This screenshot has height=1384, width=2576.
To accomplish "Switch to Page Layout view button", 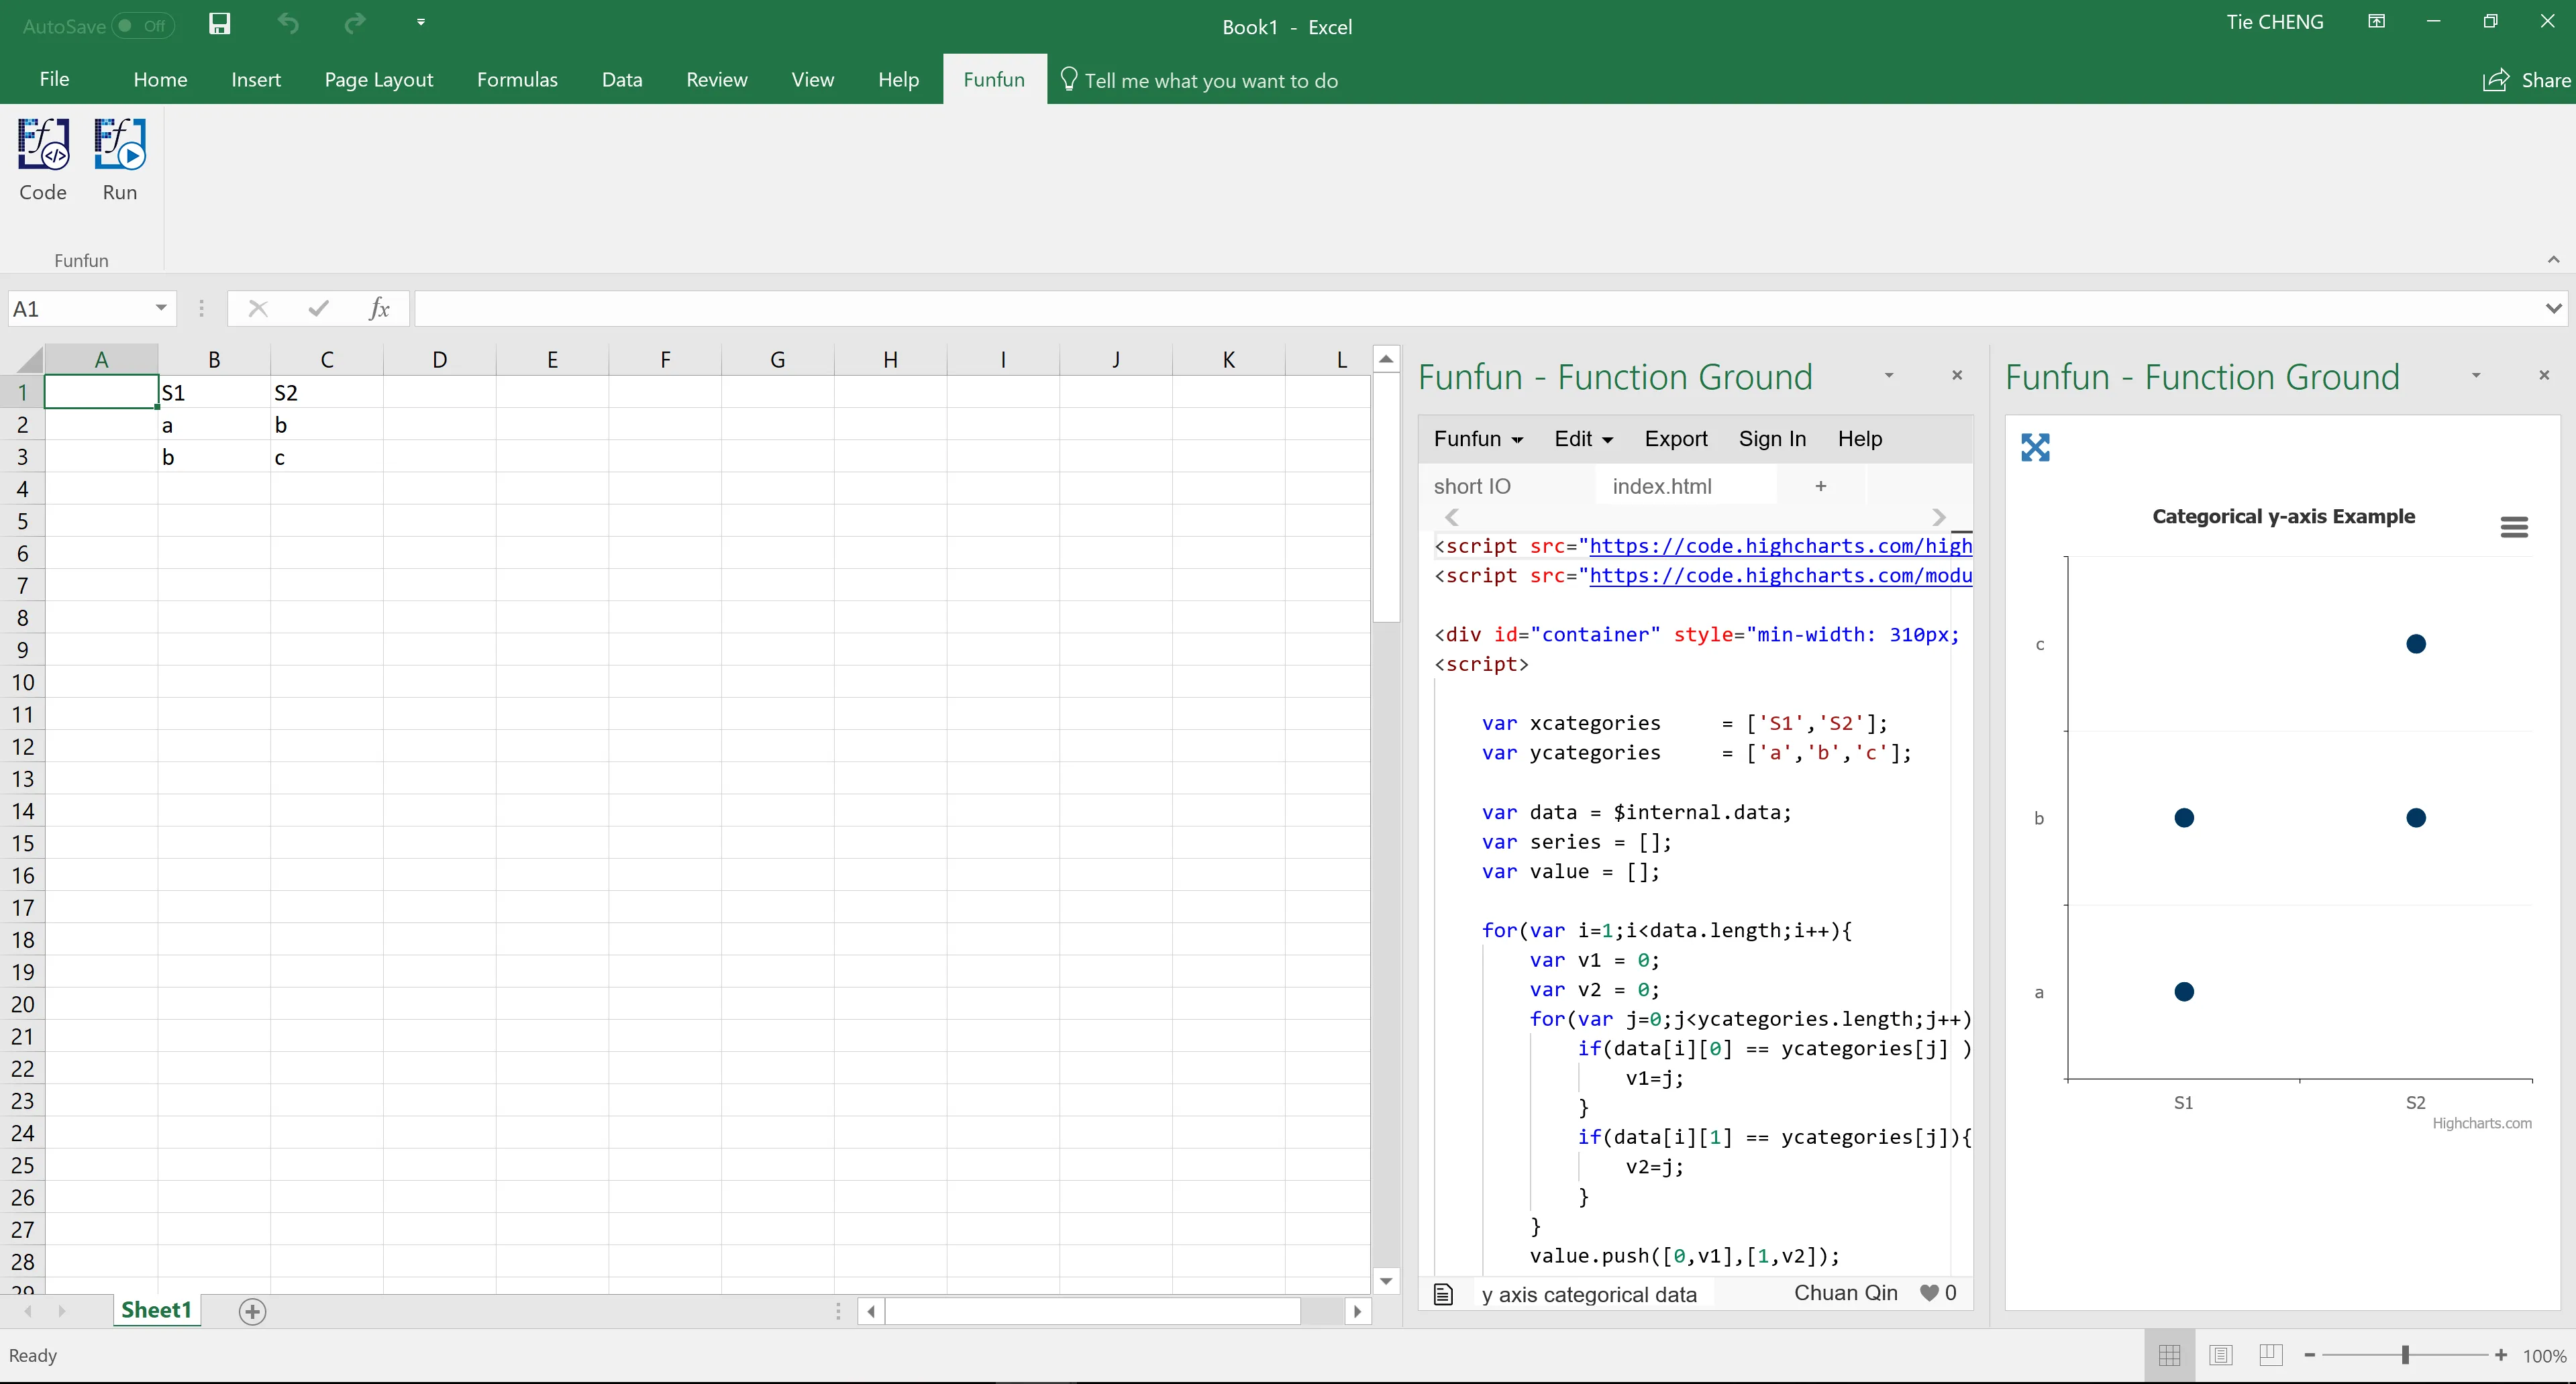I will pyautogui.click(x=2220, y=1355).
